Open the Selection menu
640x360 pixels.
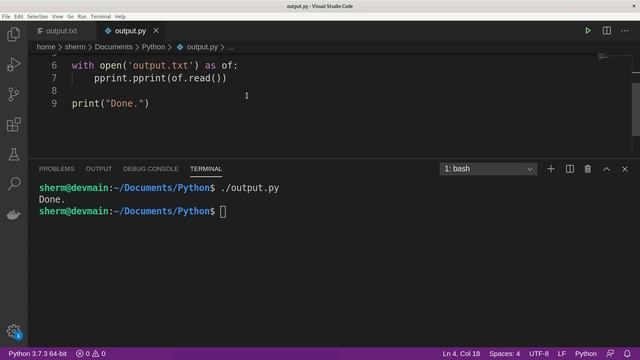tap(38, 17)
